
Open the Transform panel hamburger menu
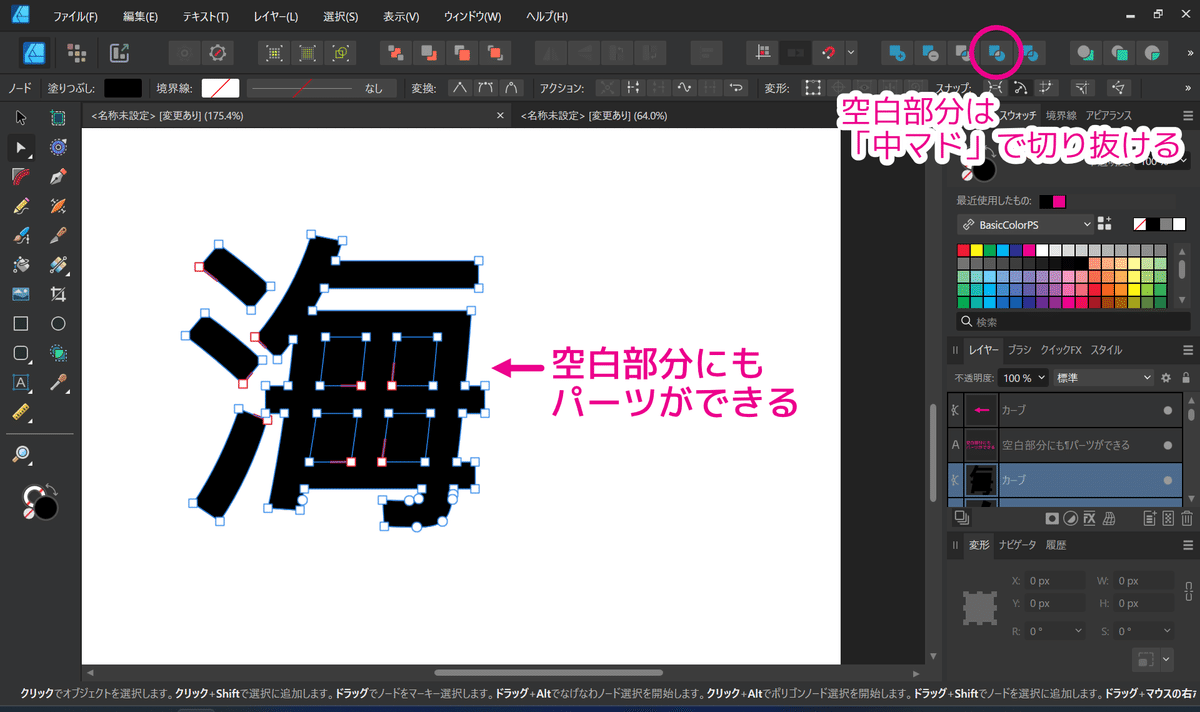pos(1188,545)
